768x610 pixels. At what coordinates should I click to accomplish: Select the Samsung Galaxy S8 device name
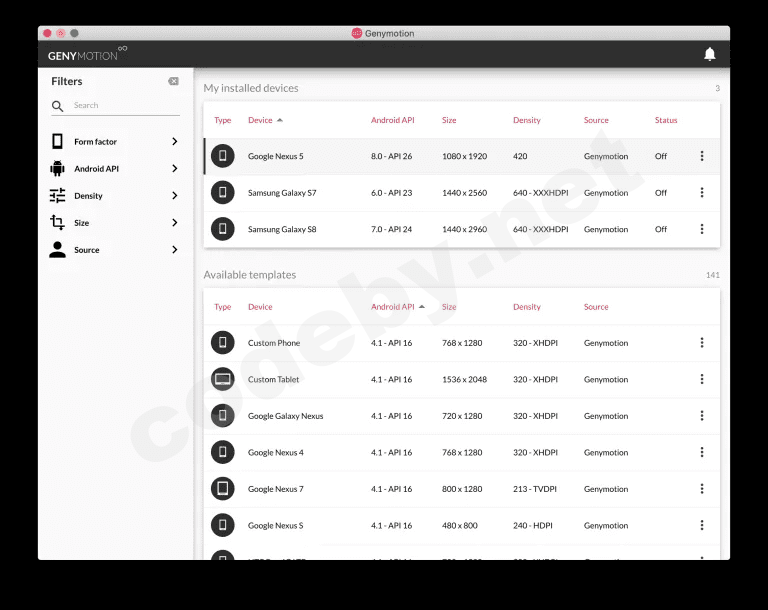coord(282,229)
